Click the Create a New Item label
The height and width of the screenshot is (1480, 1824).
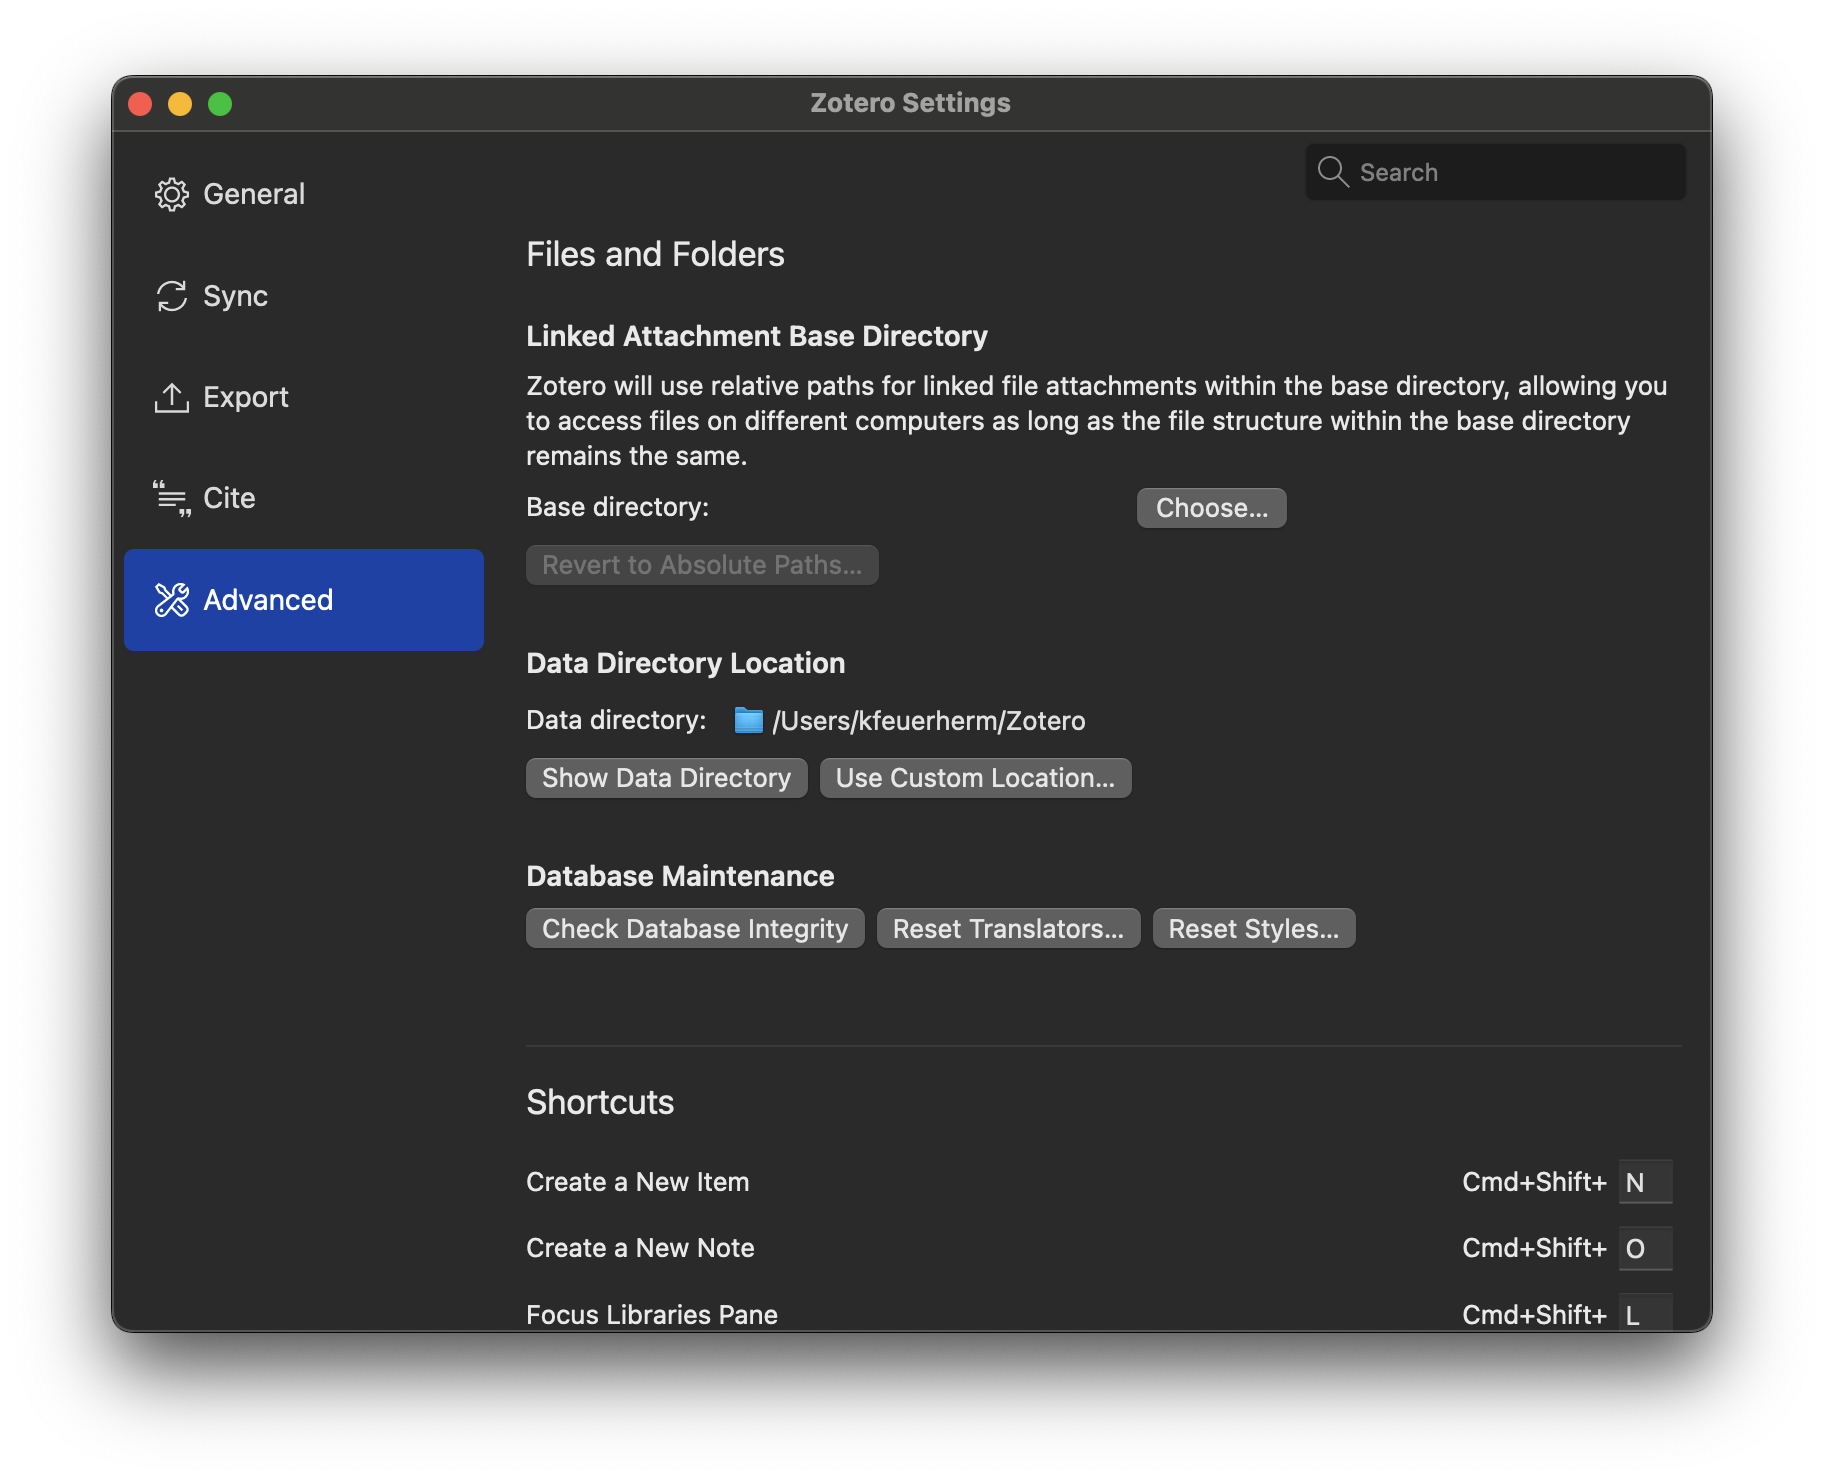pos(638,1182)
